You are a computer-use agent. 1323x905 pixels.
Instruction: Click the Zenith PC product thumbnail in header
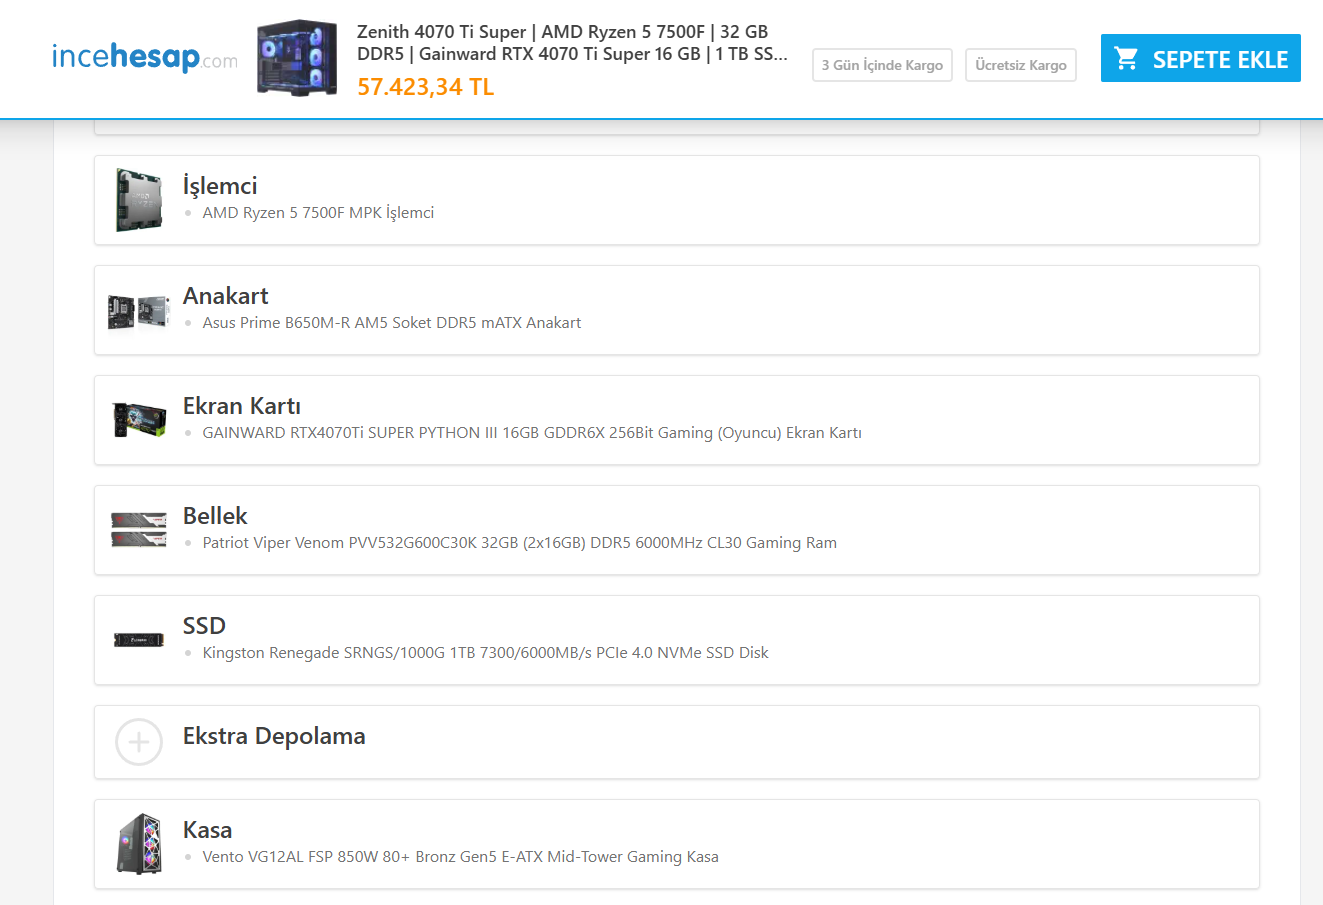[297, 57]
